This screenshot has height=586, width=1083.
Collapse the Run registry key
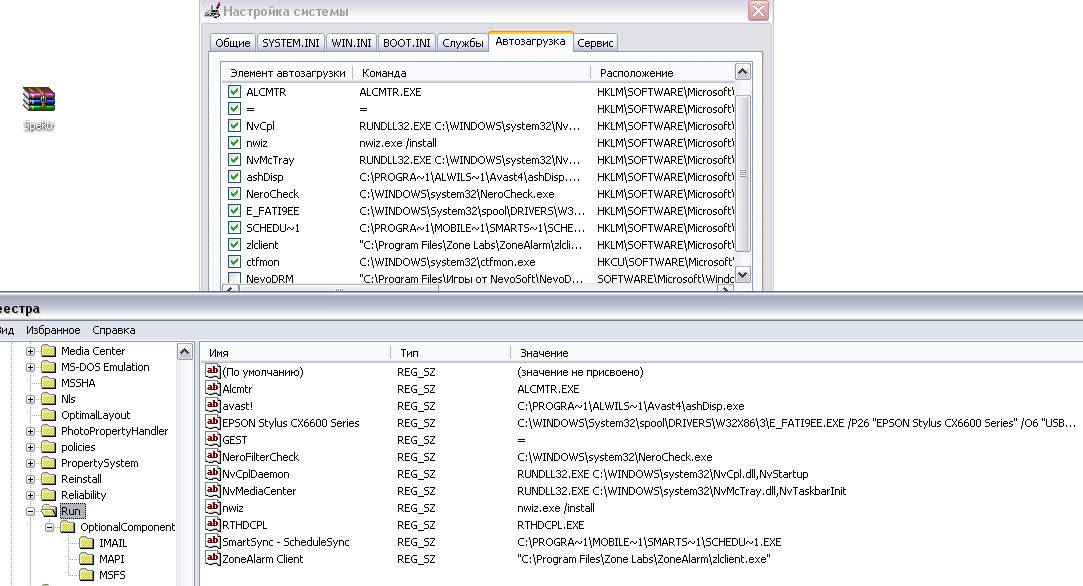tap(31, 511)
